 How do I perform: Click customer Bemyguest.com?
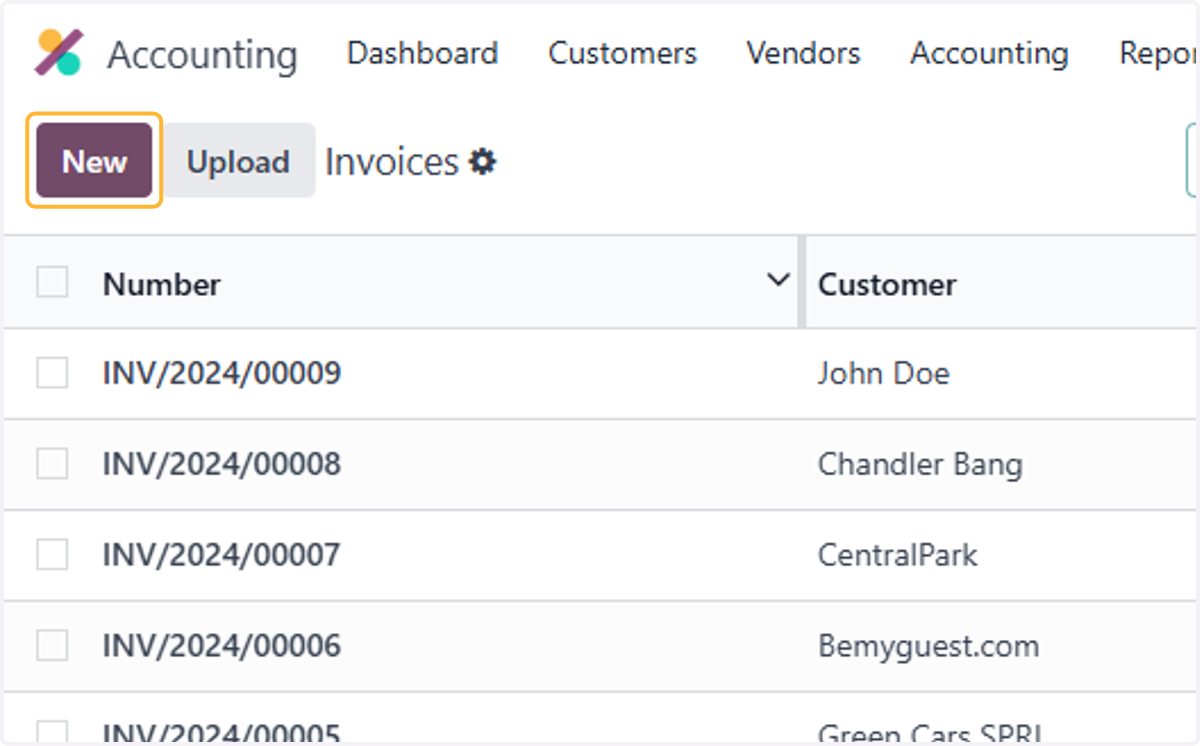point(928,646)
